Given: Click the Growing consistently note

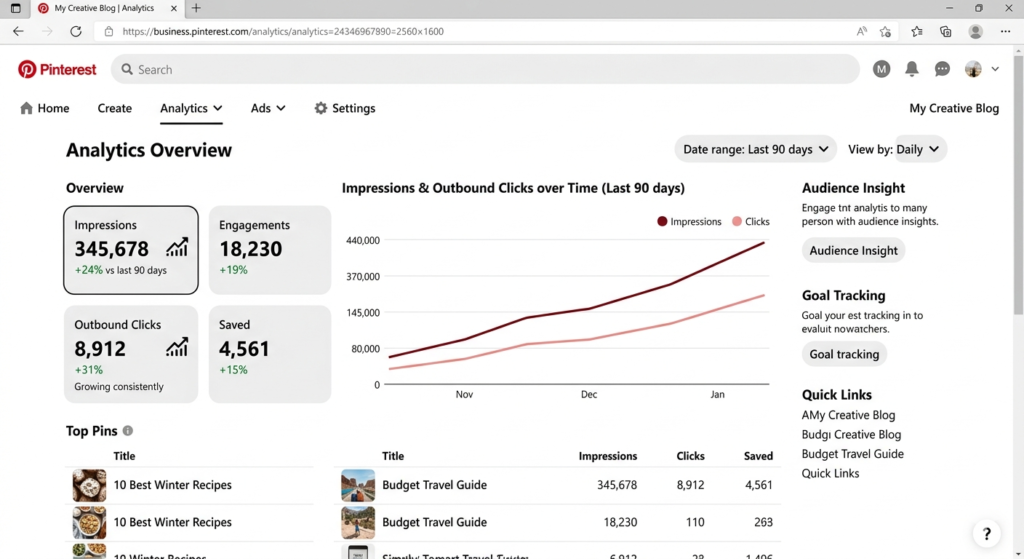Looking at the screenshot, I should (119, 387).
